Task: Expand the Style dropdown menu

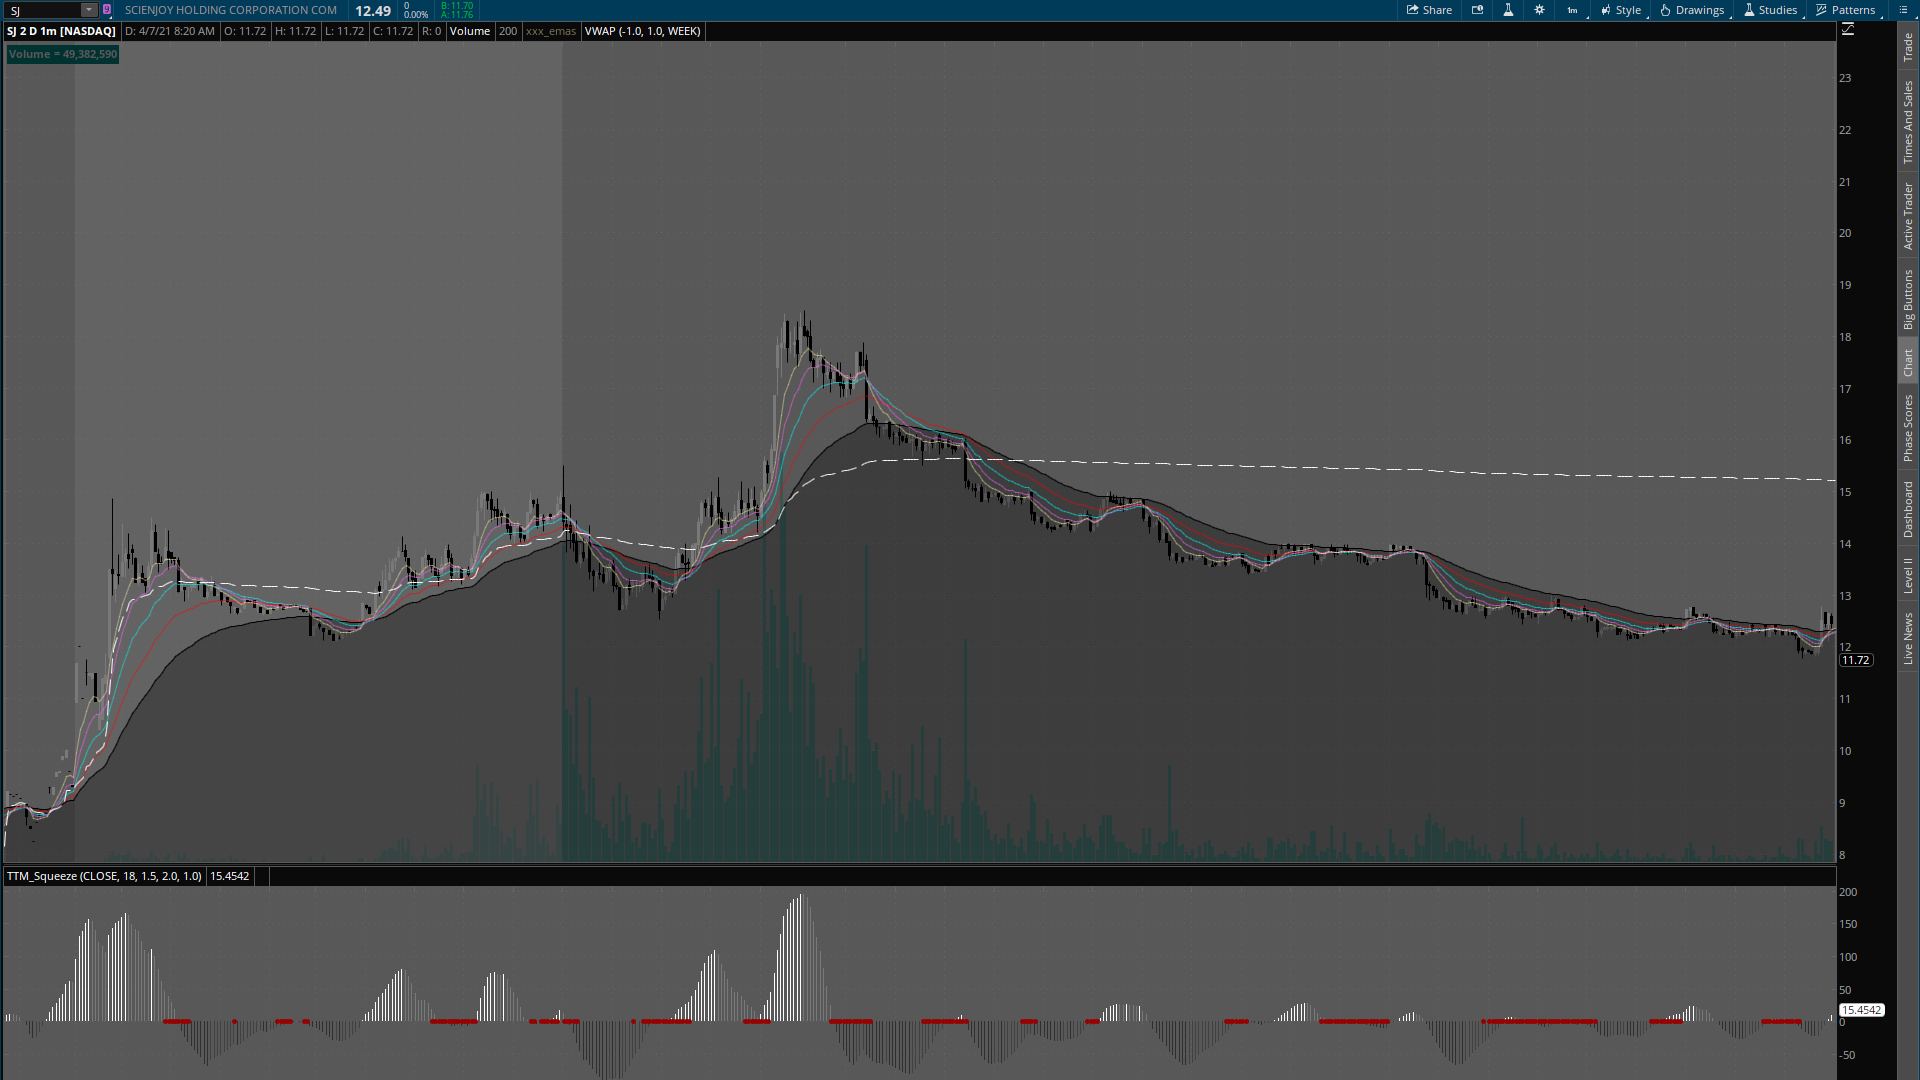Action: pyautogui.click(x=1621, y=10)
